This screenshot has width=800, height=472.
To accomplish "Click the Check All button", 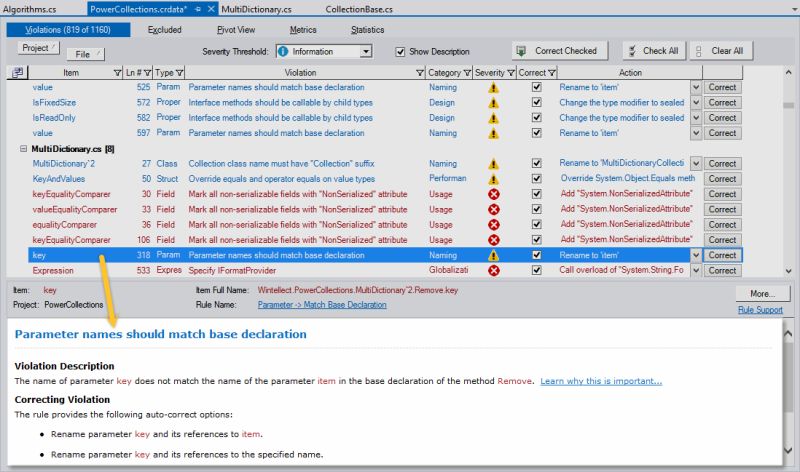I will 654,51.
